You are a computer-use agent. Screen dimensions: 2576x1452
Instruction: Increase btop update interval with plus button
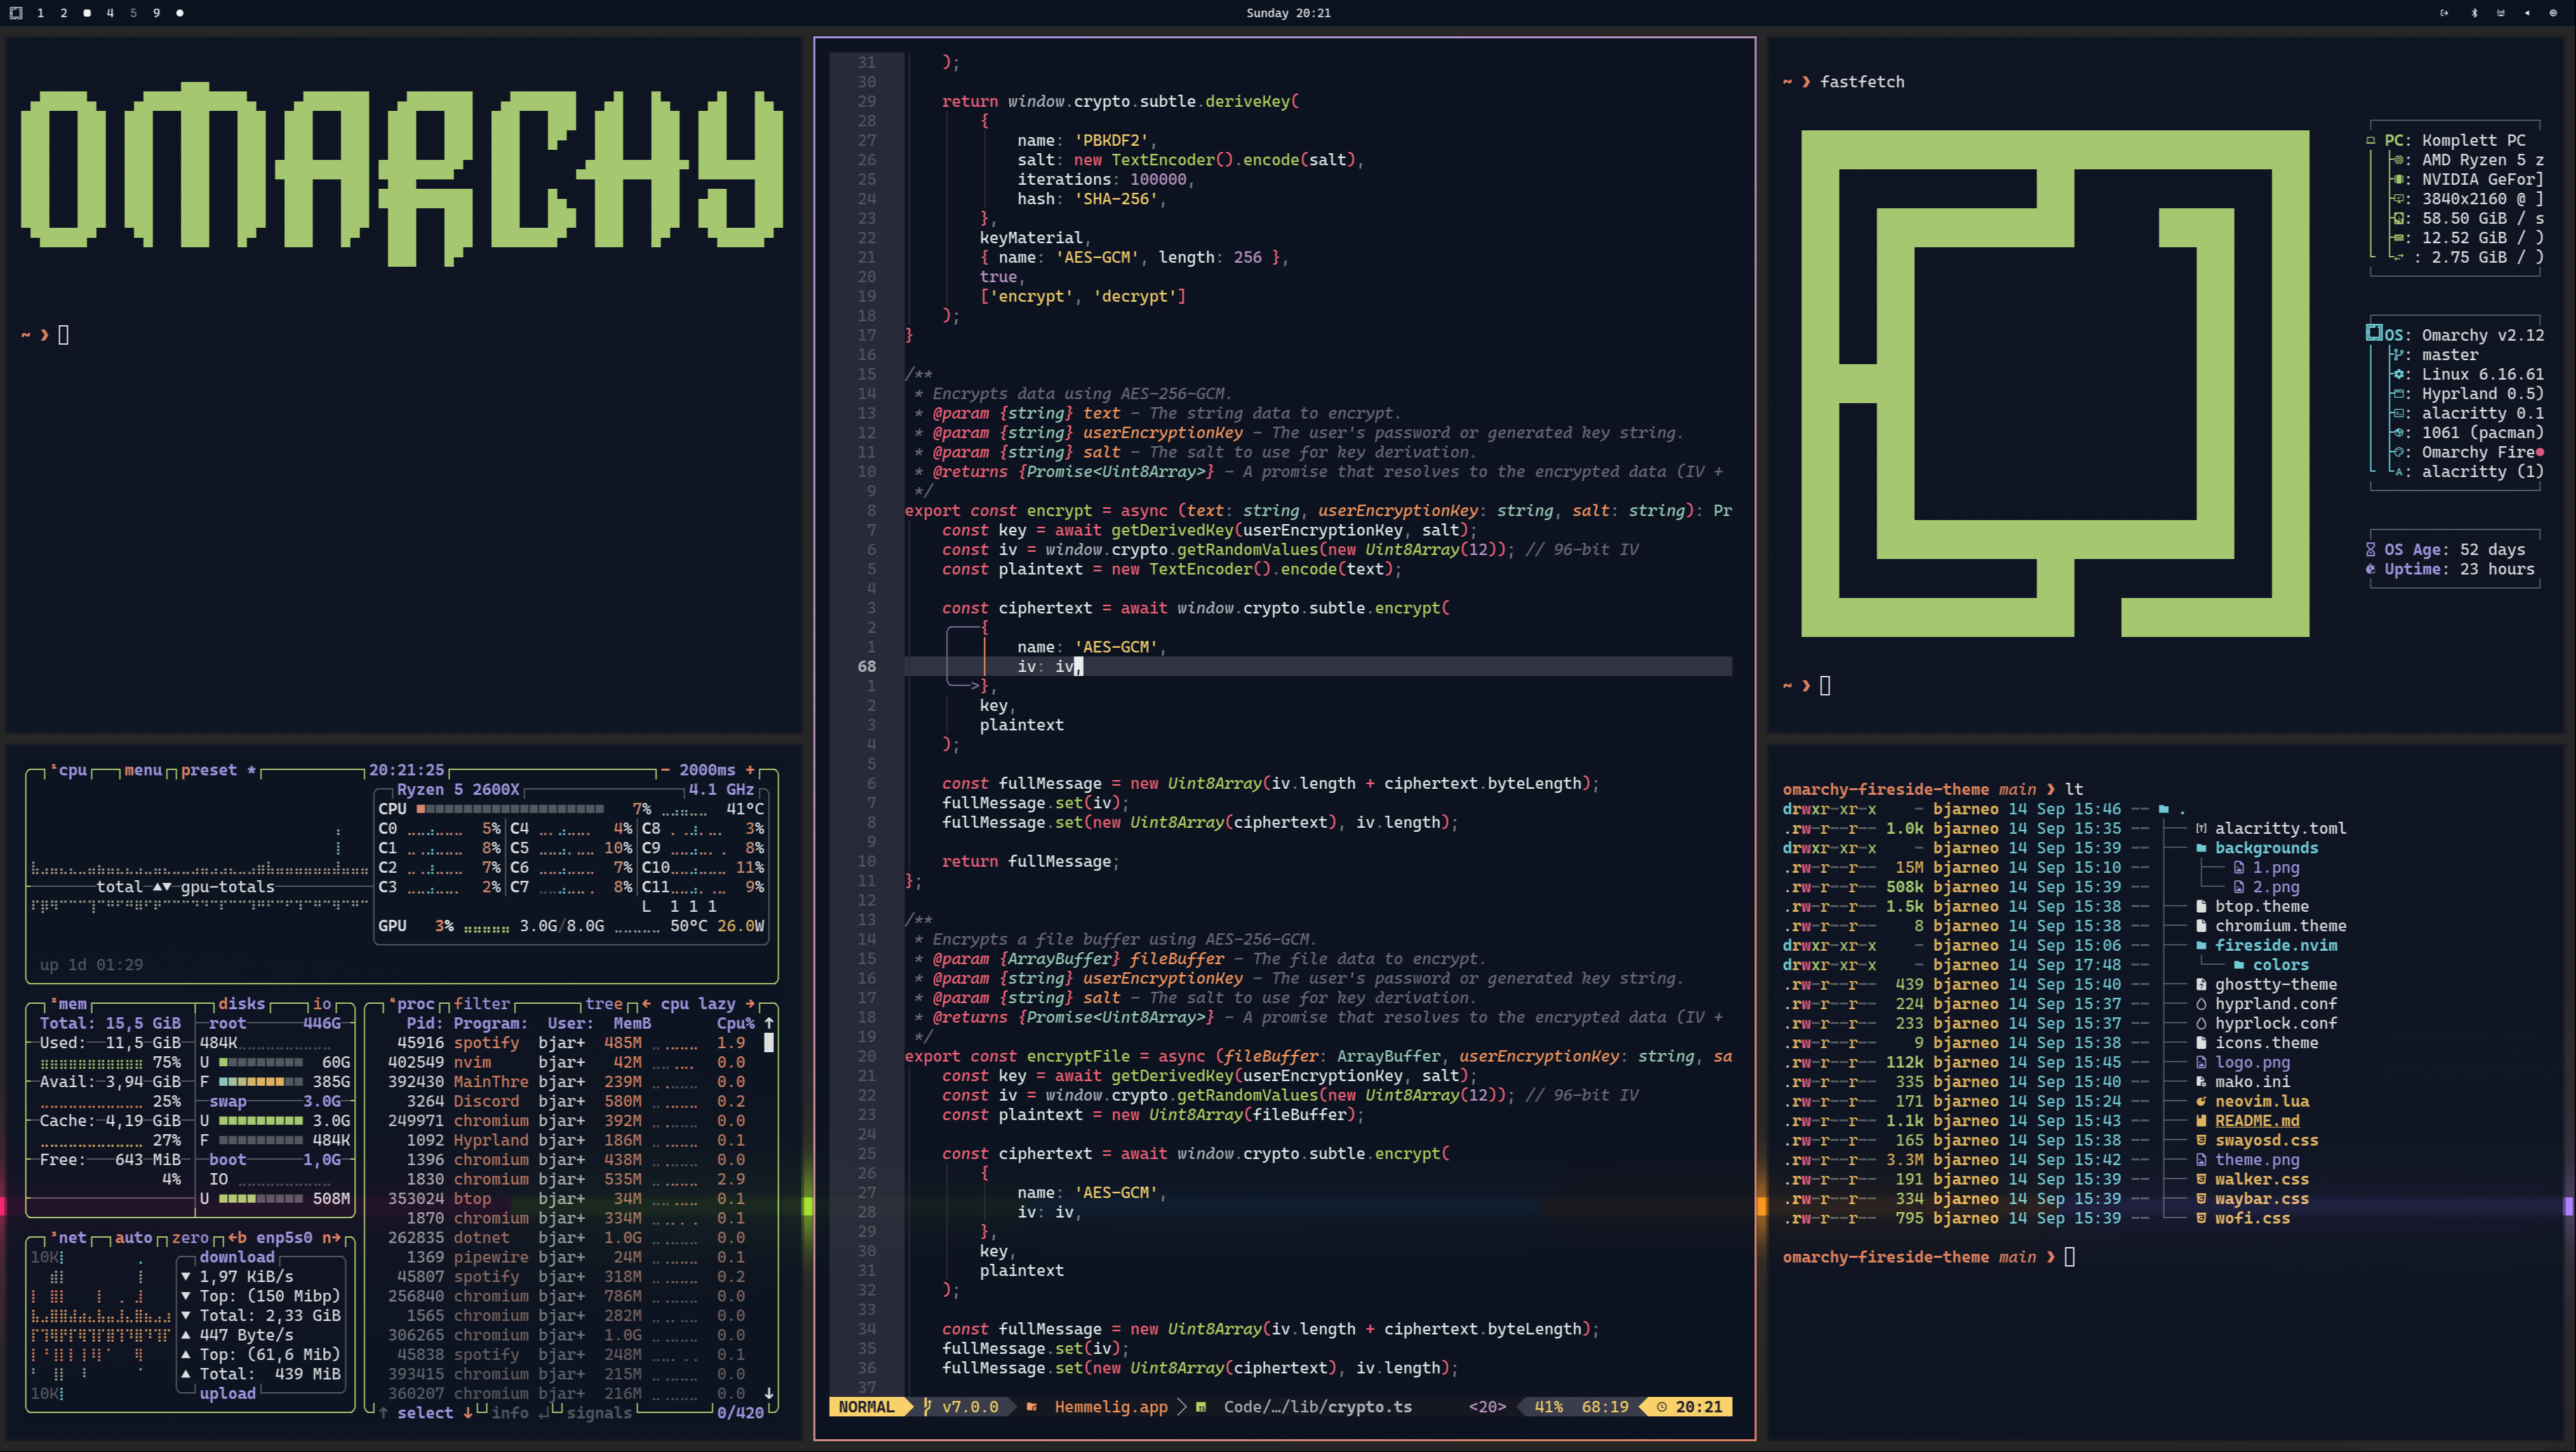(x=750, y=770)
